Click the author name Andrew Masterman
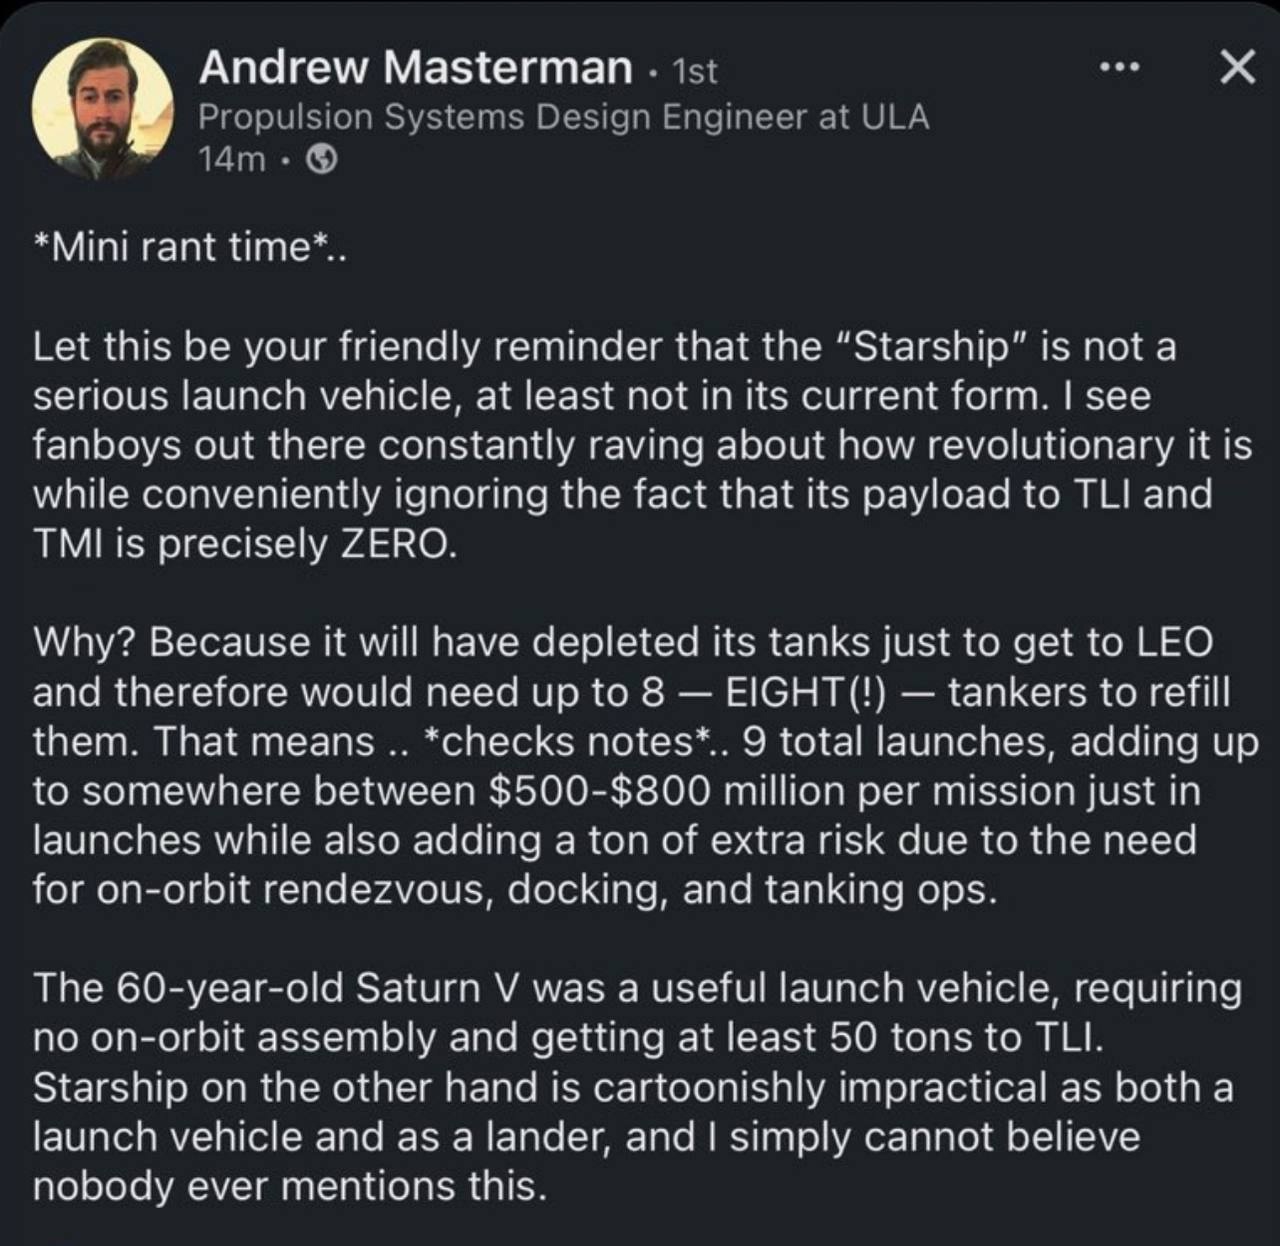 point(415,68)
